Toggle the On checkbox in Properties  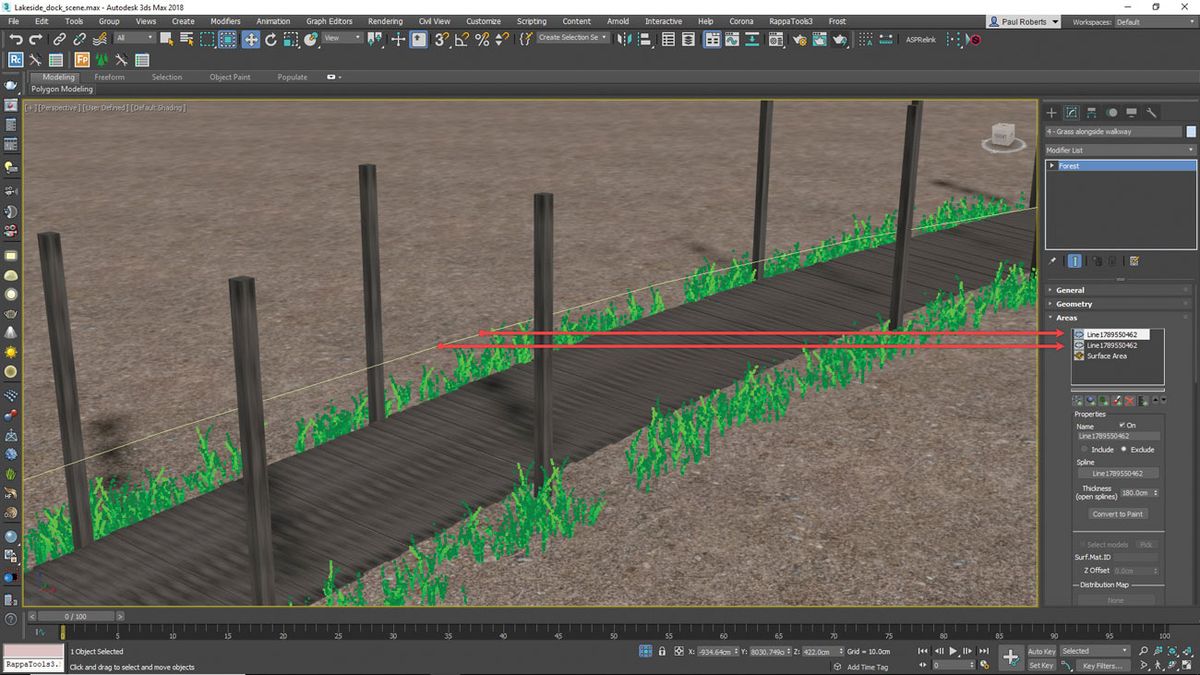click(1123, 424)
